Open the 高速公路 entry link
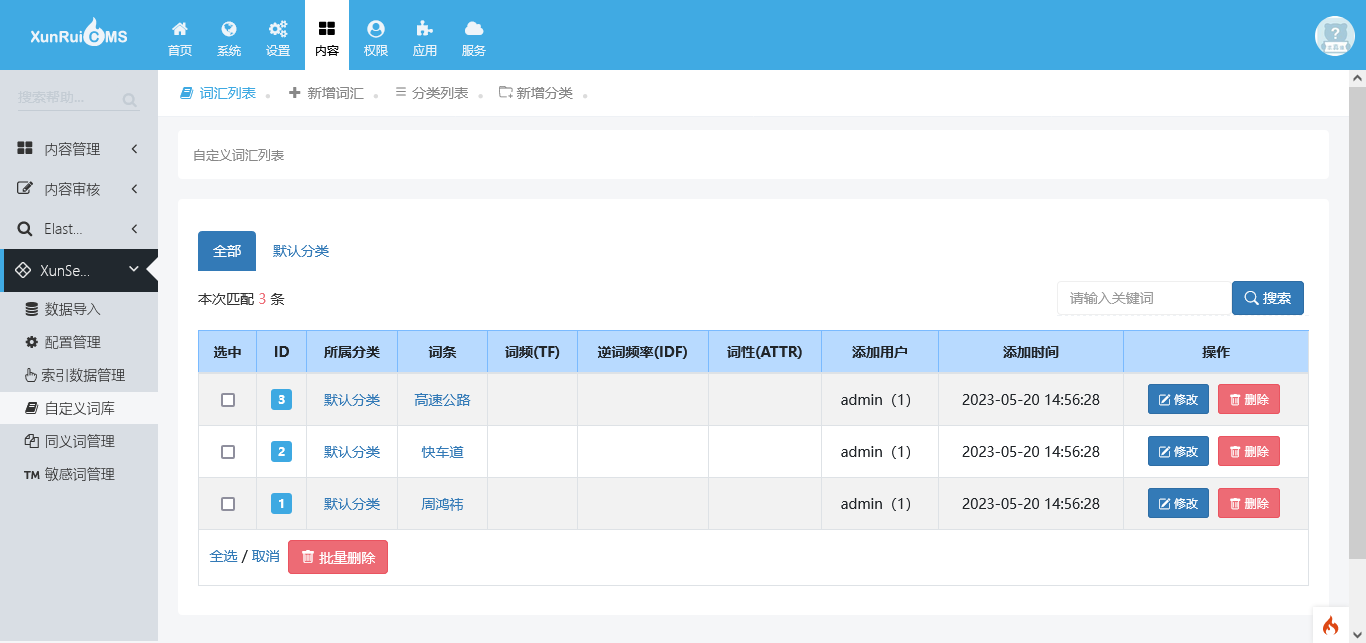The image size is (1366, 643). coord(442,400)
